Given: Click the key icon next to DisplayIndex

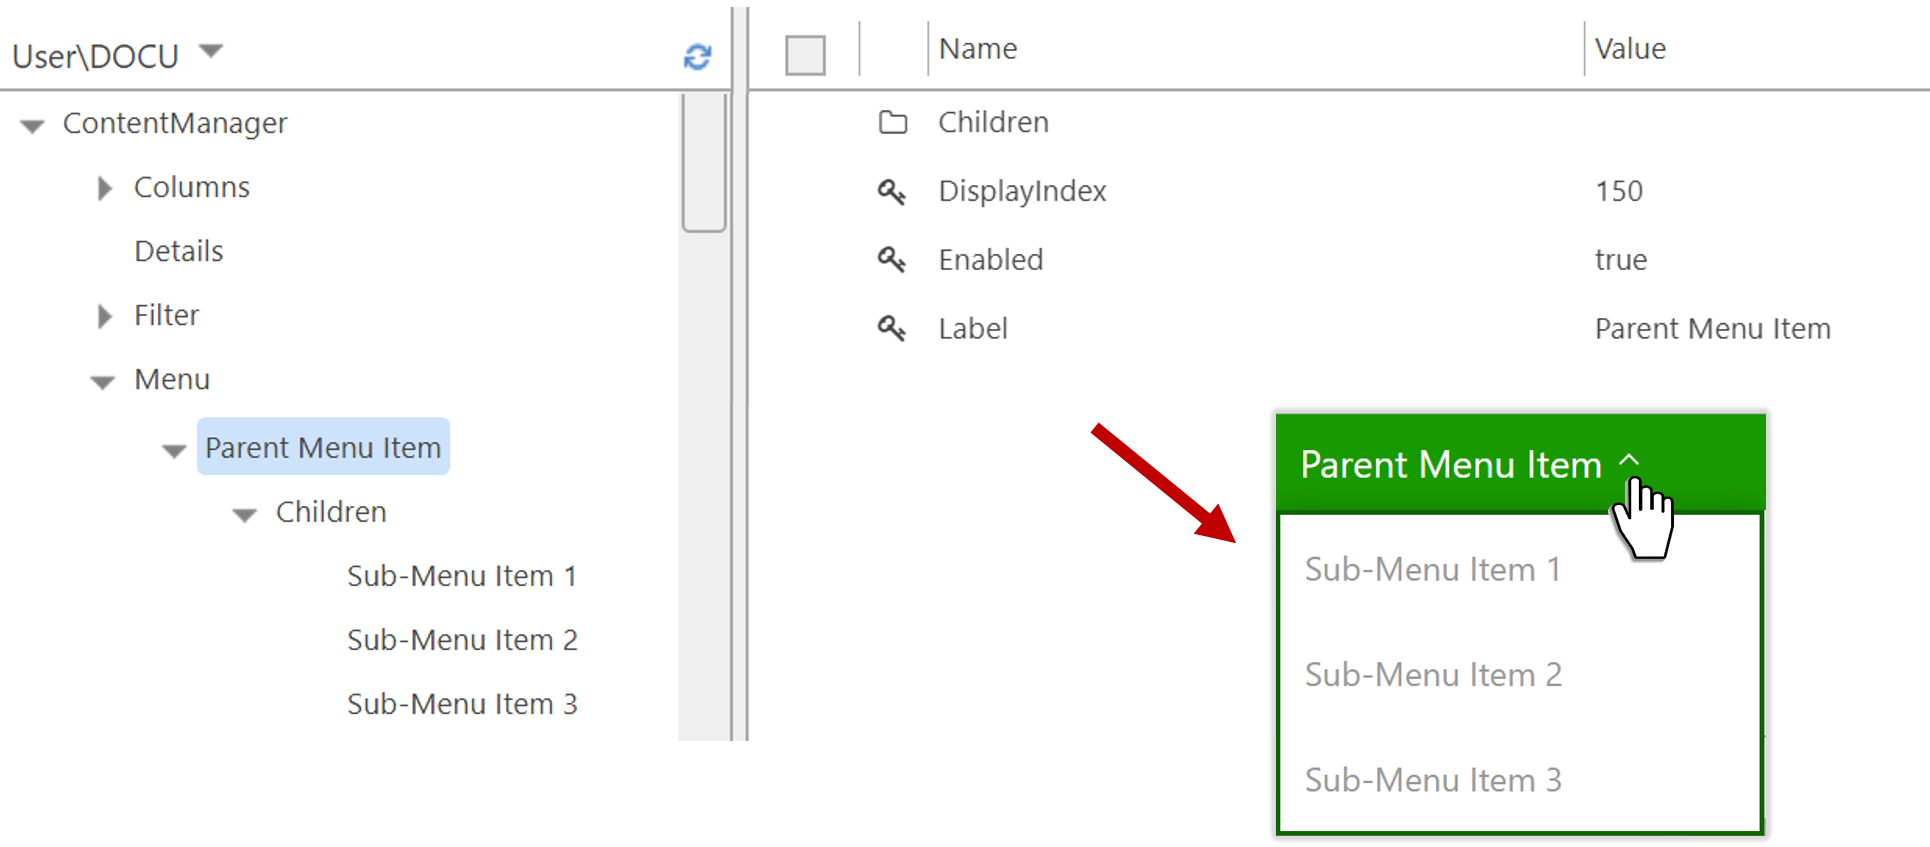Looking at the screenshot, I should (891, 191).
